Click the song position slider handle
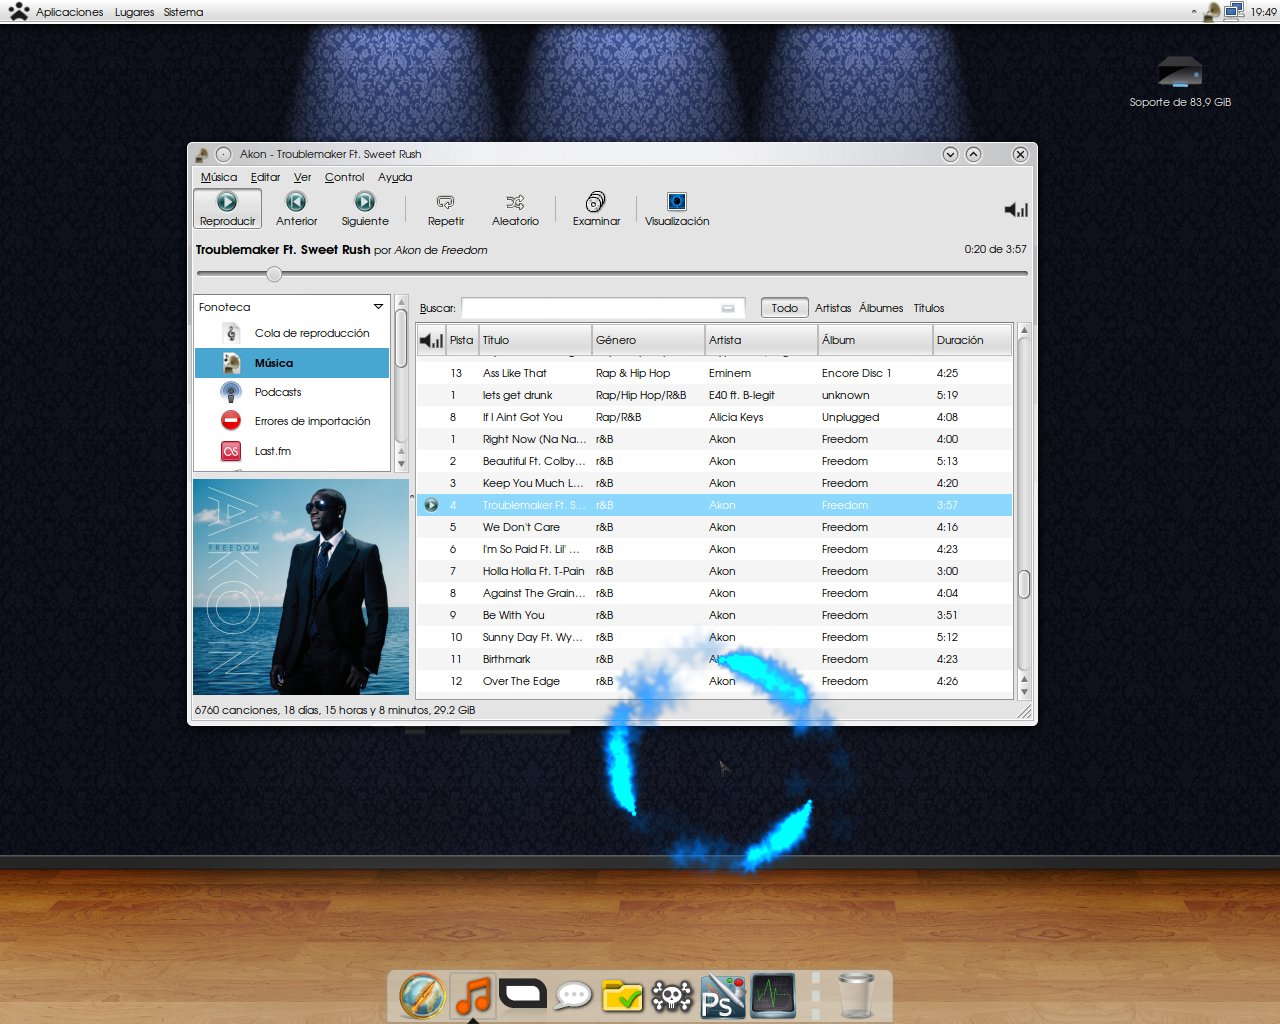The height and width of the screenshot is (1024, 1280). [x=274, y=274]
